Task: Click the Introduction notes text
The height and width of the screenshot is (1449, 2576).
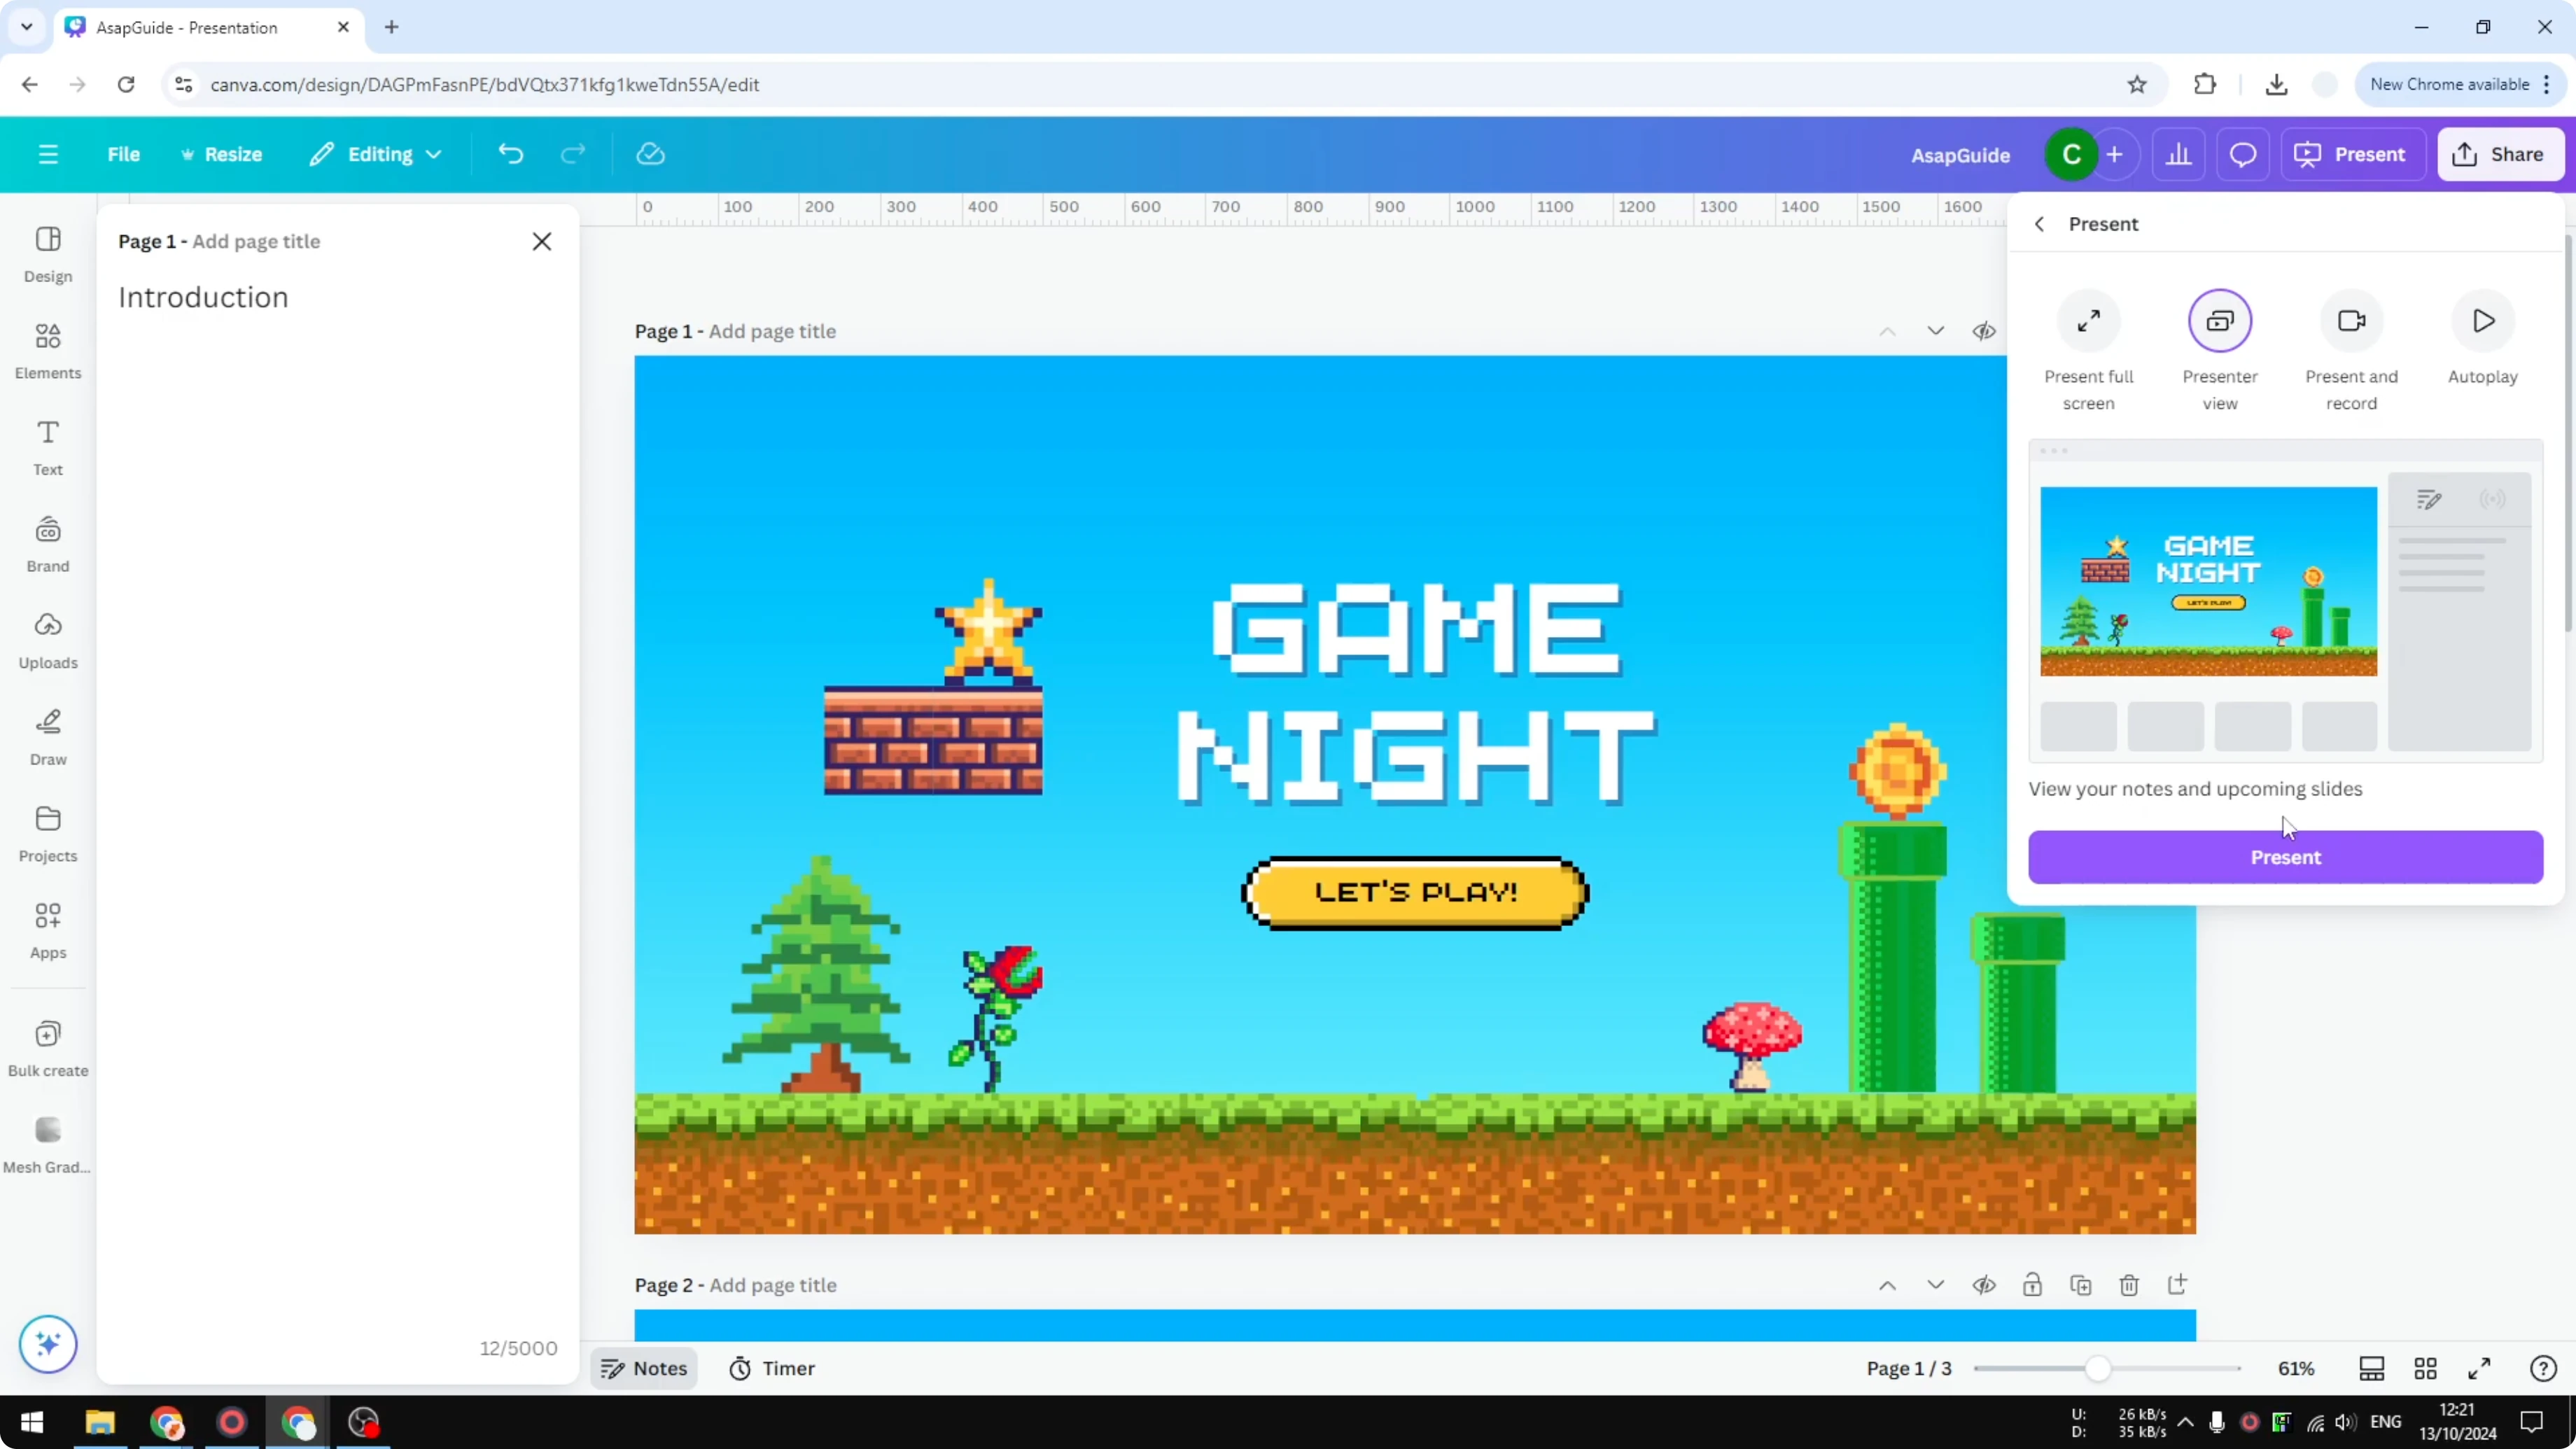Action: [203, 297]
